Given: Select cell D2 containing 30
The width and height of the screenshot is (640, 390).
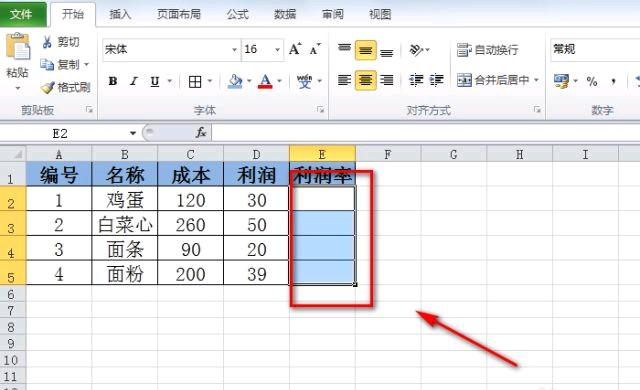Looking at the screenshot, I should coord(256,200).
